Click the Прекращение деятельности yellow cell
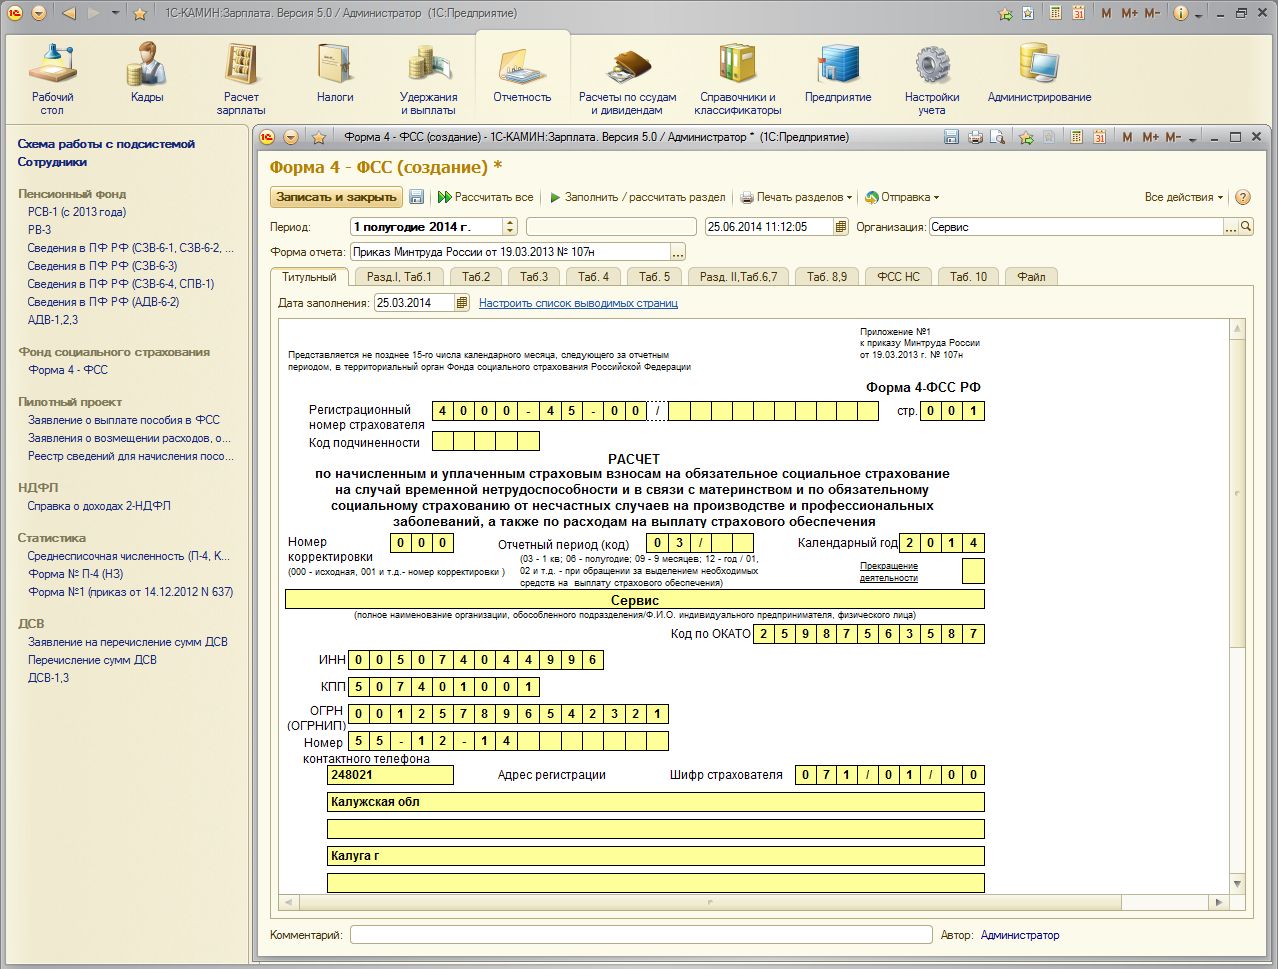This screenshot has height=969, width=1278. [973, 571]
